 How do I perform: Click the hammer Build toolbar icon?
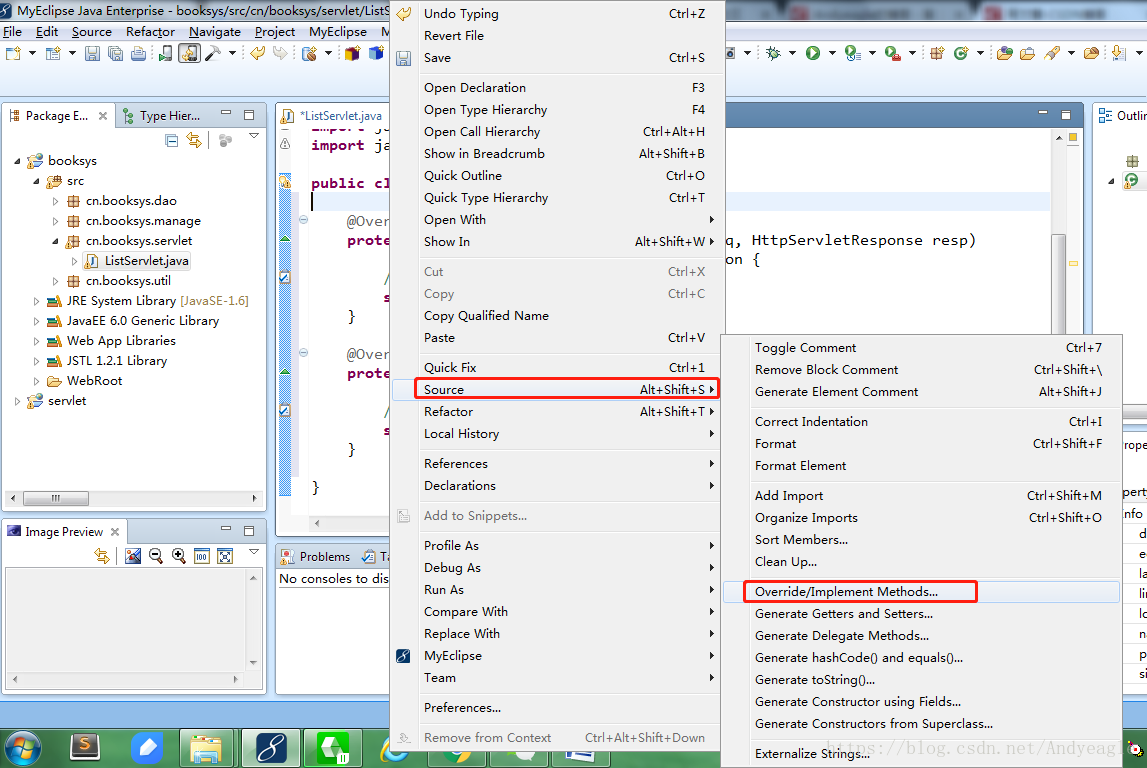[x=213, y=53]
